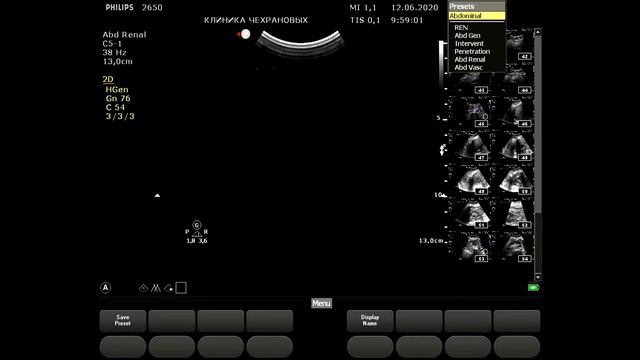Click the C5-1 transducer label

point(112,44)
